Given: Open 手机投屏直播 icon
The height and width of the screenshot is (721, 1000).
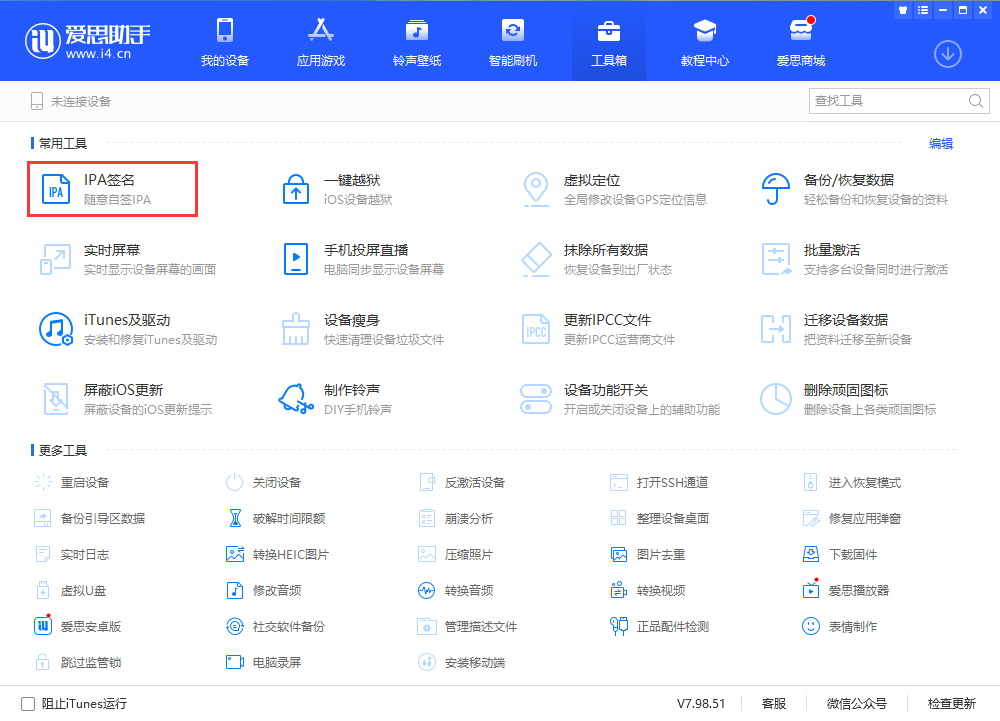Looking at the screenshot, I should click(296, 259).
